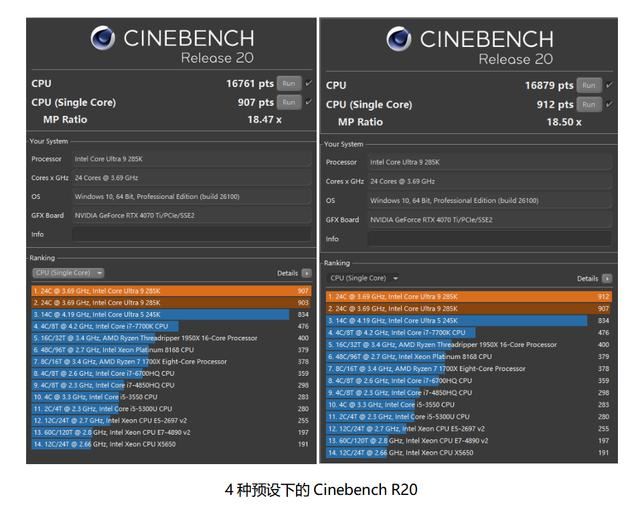The image size is (640, 507).
Task: Select the top ranking entry scoring 912
Action: click(x=466, y=297)
